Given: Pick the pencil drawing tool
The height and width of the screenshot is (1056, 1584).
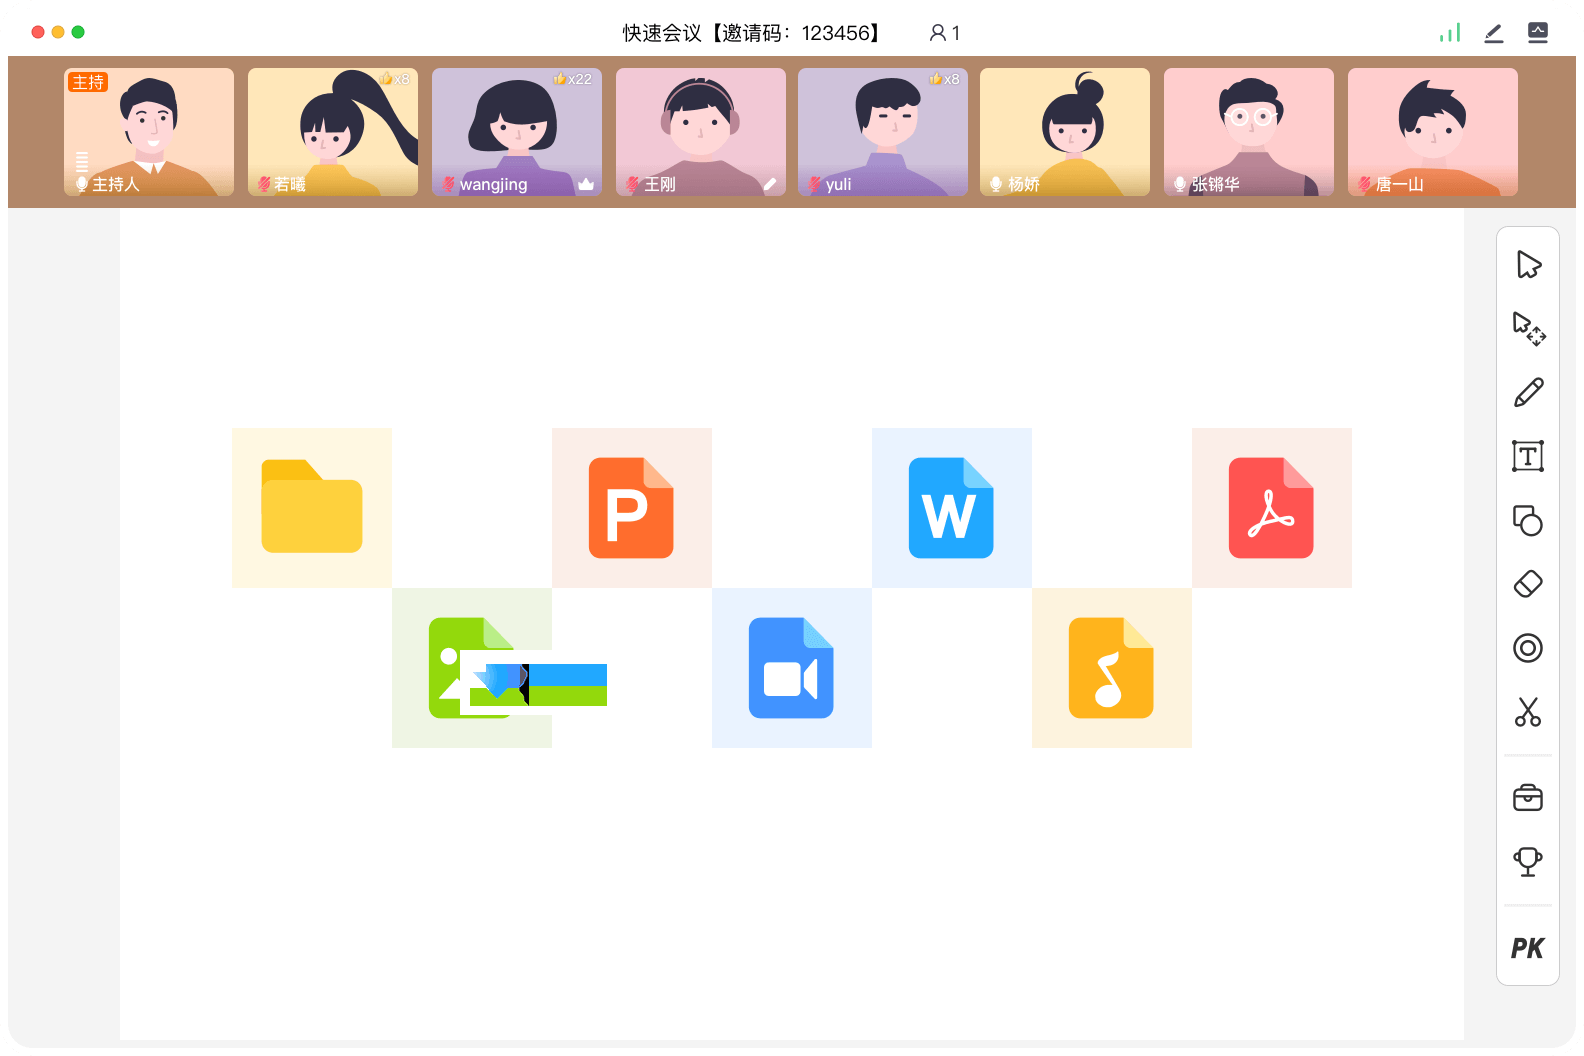Looking at the screenshot, I should click(1528, 392).
